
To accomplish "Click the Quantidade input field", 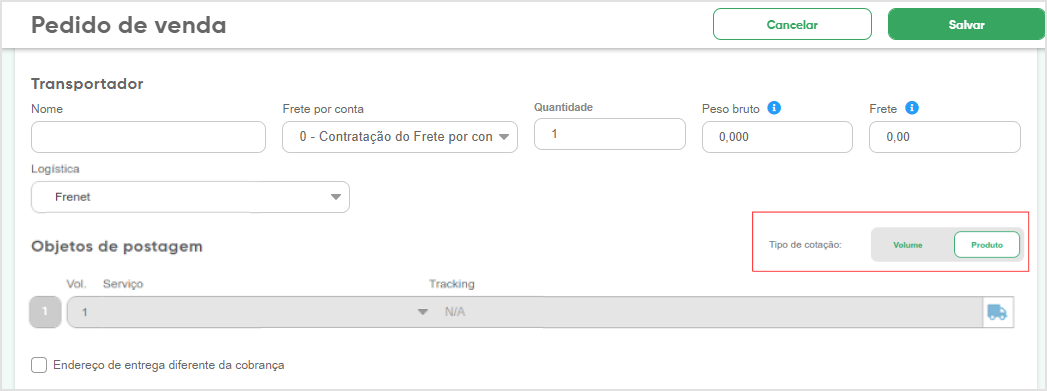I will (x=610, y=134).
